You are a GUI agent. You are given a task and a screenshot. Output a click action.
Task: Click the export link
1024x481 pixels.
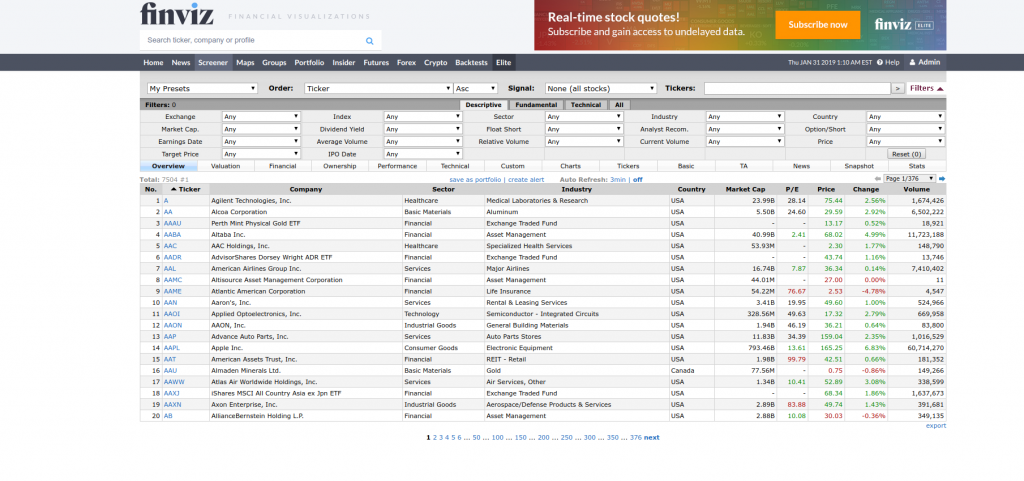[x=936, y=426]
